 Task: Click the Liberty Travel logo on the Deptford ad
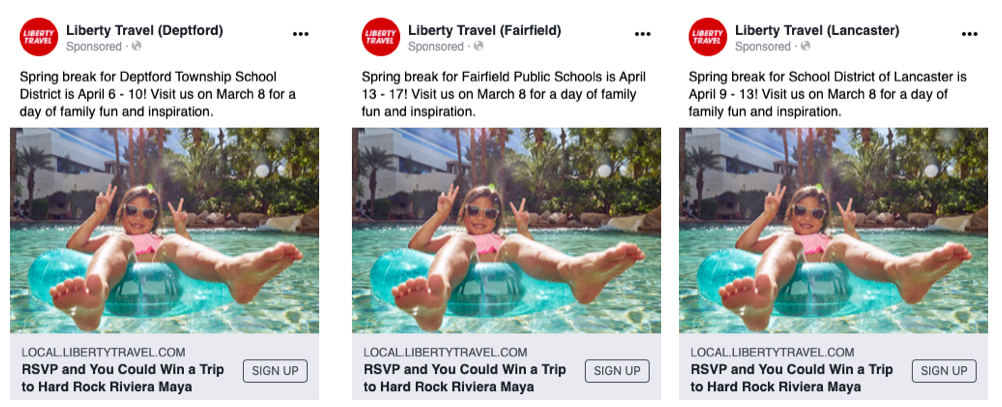39,36
